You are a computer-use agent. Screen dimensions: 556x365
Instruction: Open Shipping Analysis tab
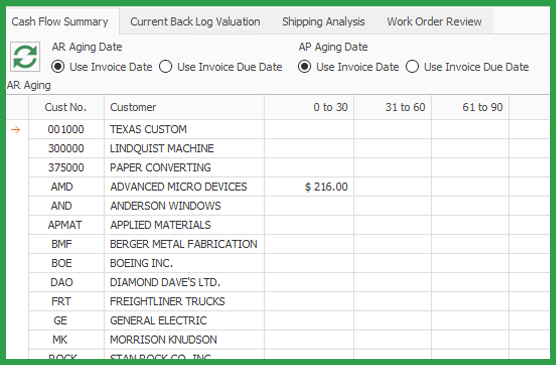[x=323, y=22]
